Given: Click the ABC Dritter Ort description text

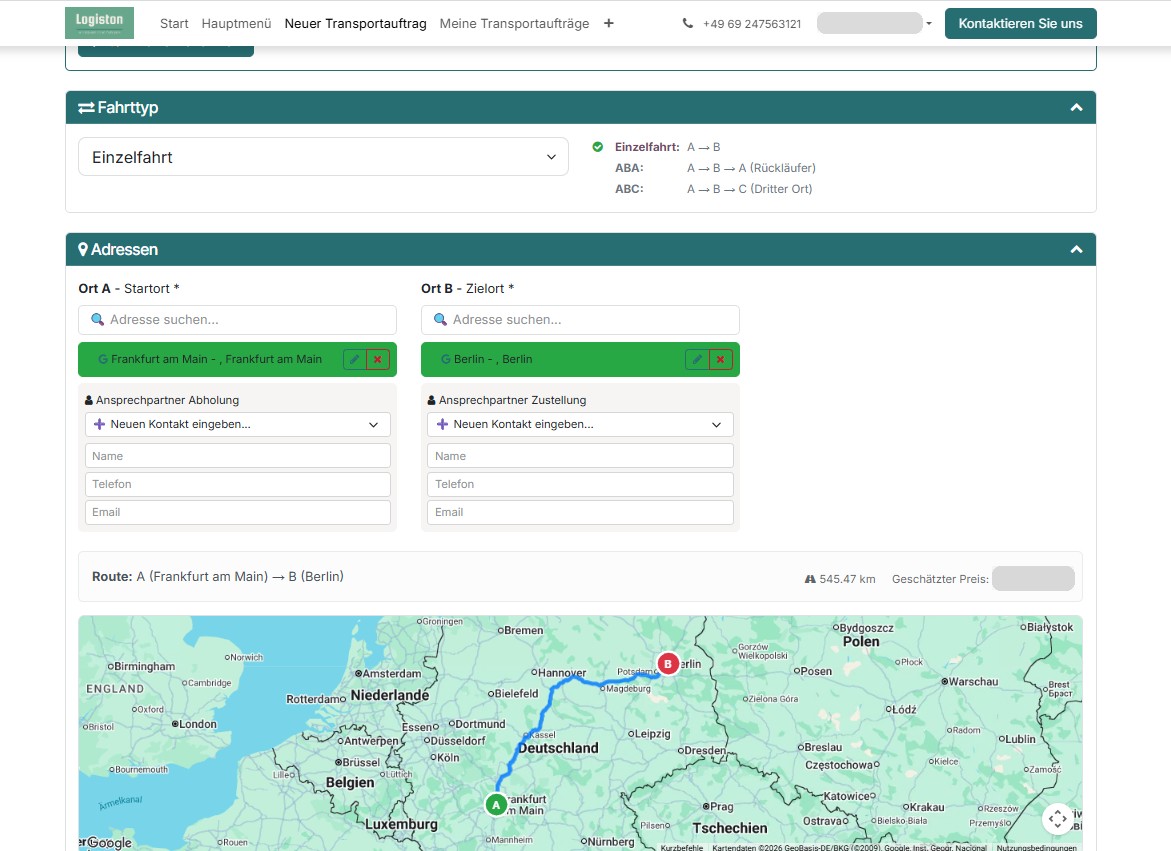Looking at the screenshot, I should tap(750, 189).
